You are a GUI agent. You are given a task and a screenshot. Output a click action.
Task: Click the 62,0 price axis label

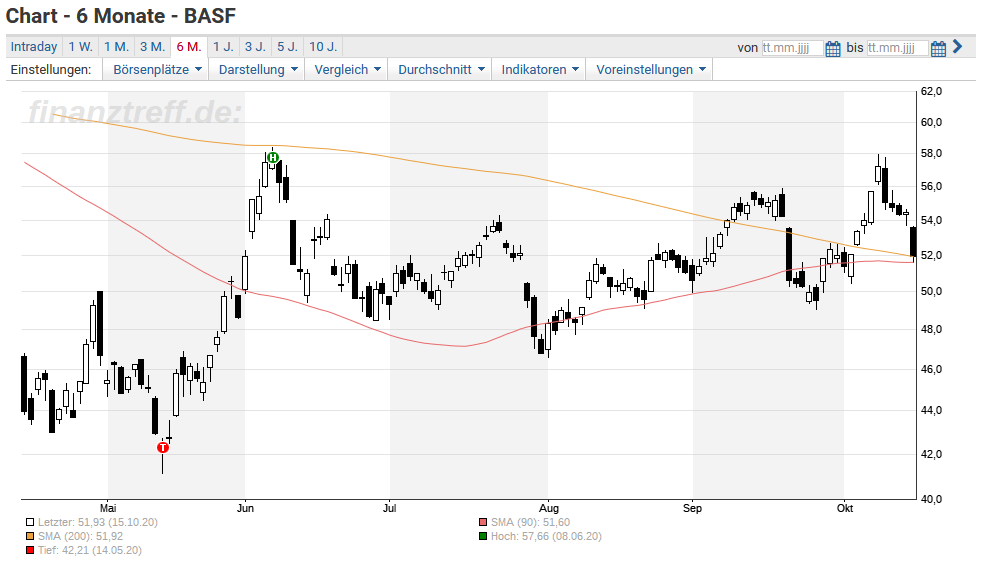(x=931, y=92)
